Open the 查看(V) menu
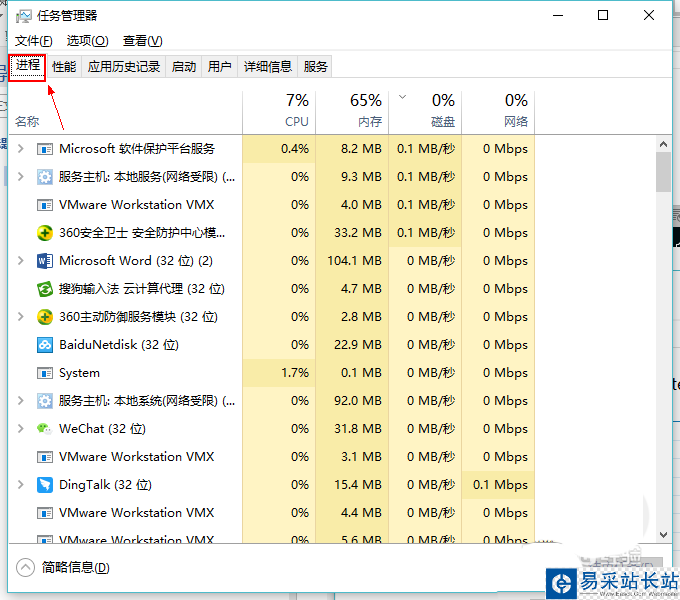The image size is (680, 600). [142, 41]
